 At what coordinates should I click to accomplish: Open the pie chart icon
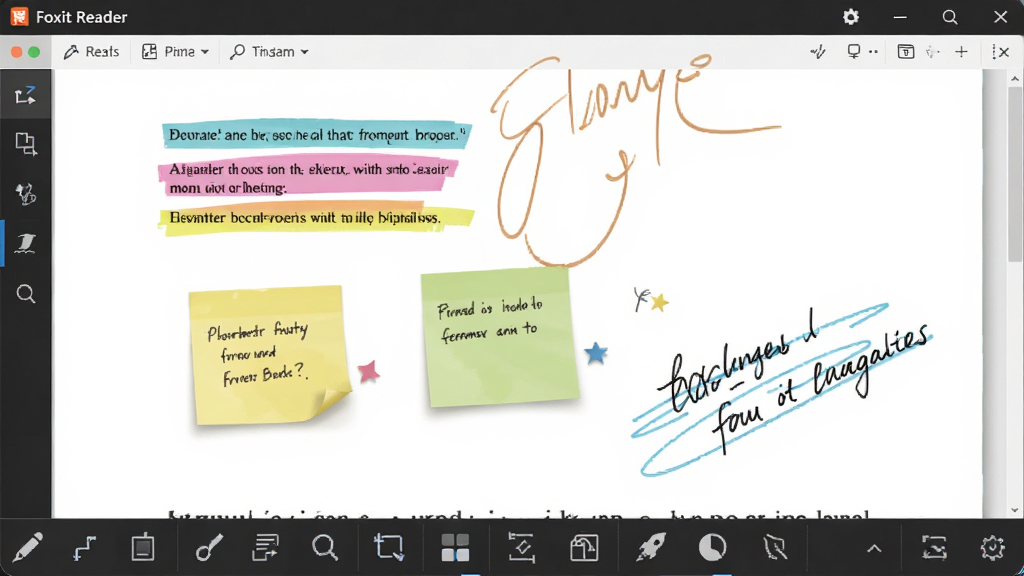712,547
